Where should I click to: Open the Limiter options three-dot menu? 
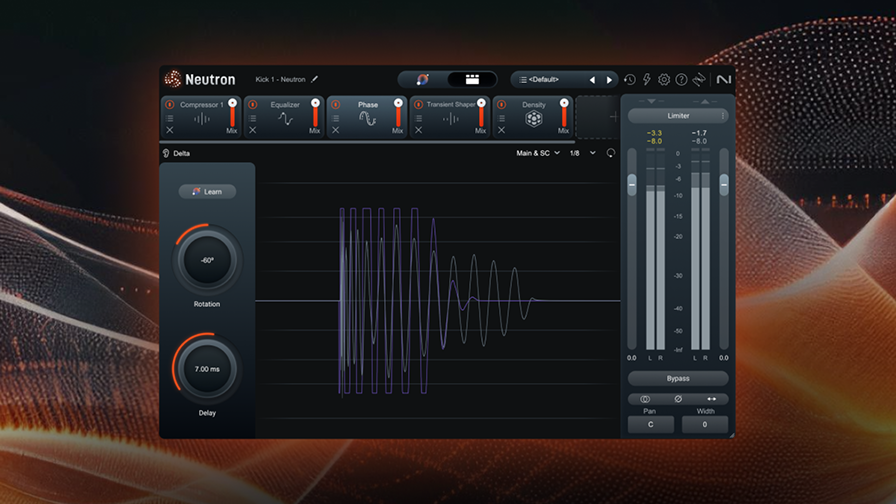(x=723, y=115)
